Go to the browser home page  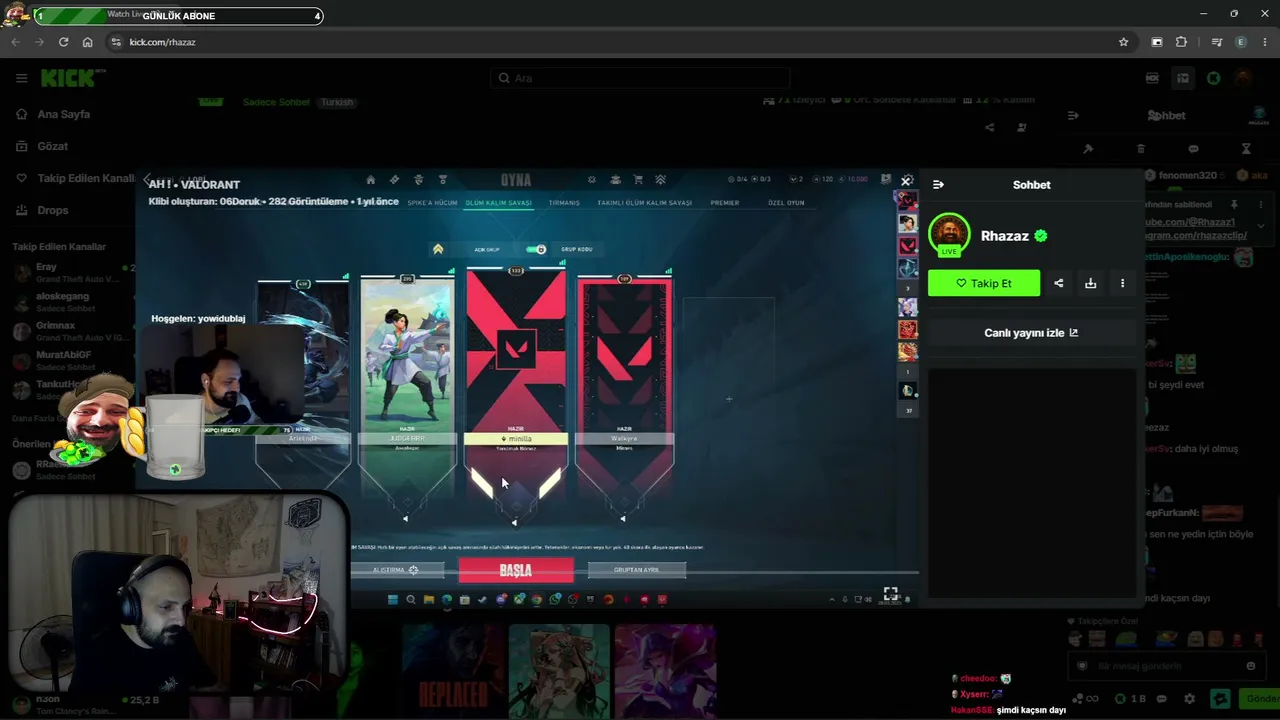87,42
